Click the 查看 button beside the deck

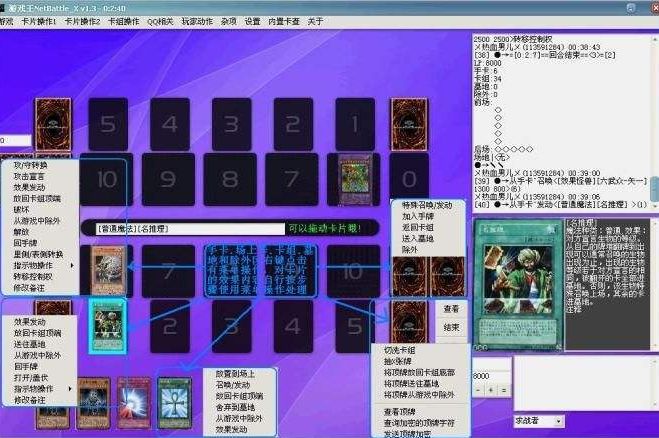451,309
